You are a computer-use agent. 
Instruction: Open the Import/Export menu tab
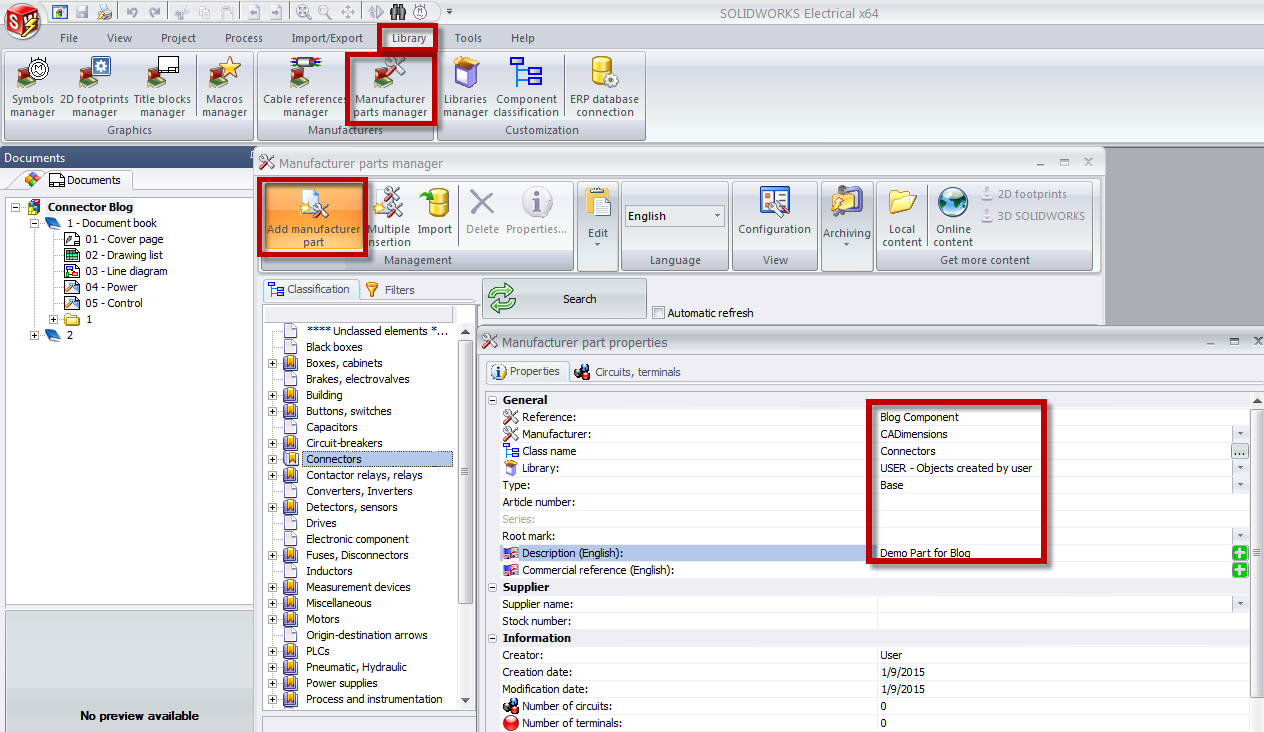[x=327, y=38]
